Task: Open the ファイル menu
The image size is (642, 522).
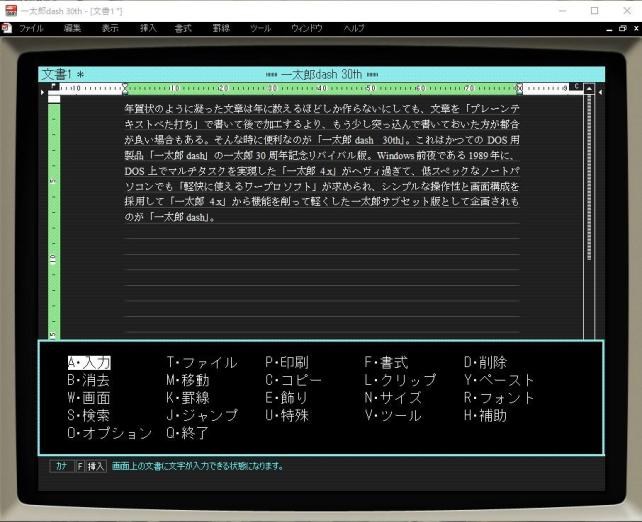Action: point(31,28)
